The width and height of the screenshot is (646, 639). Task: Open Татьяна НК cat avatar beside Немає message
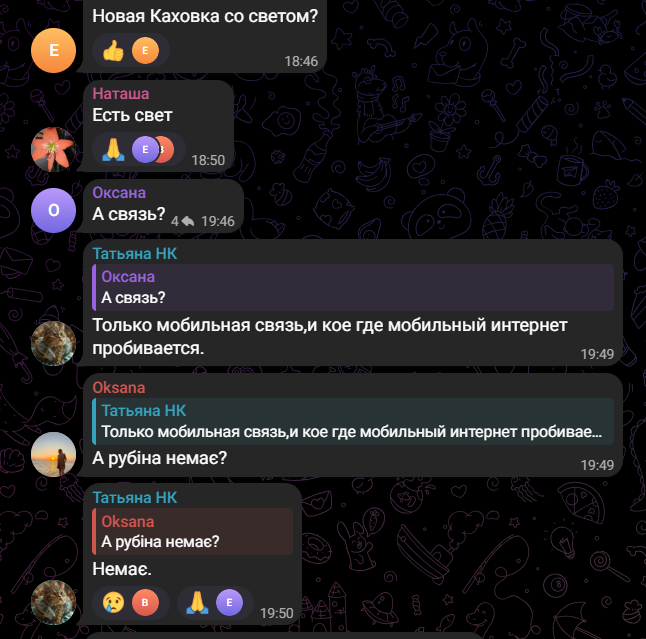(54, 603)
